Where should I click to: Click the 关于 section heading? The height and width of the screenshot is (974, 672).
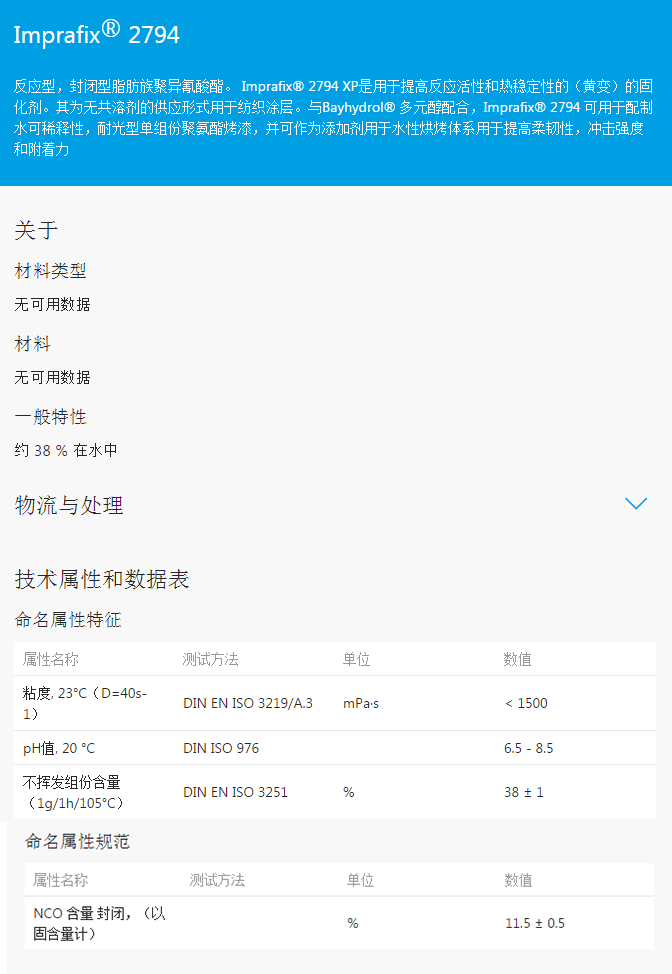coord(36,230)
